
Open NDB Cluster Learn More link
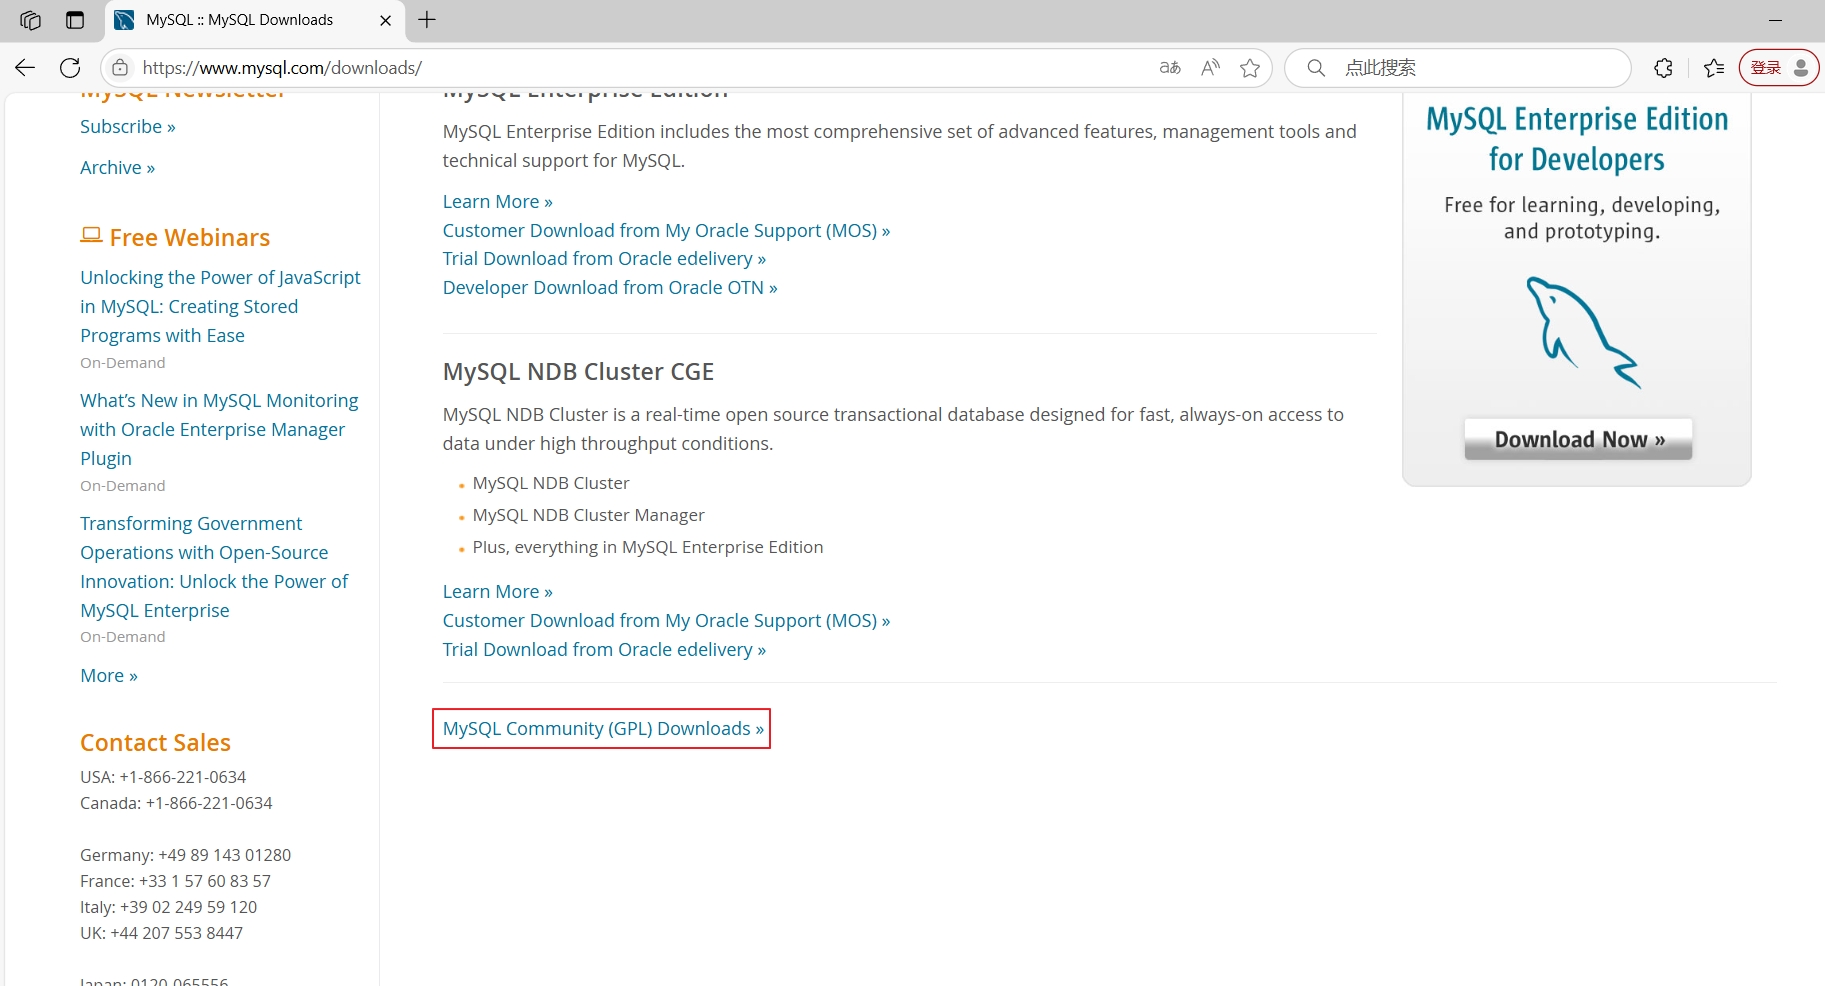(x=498, y=592)
